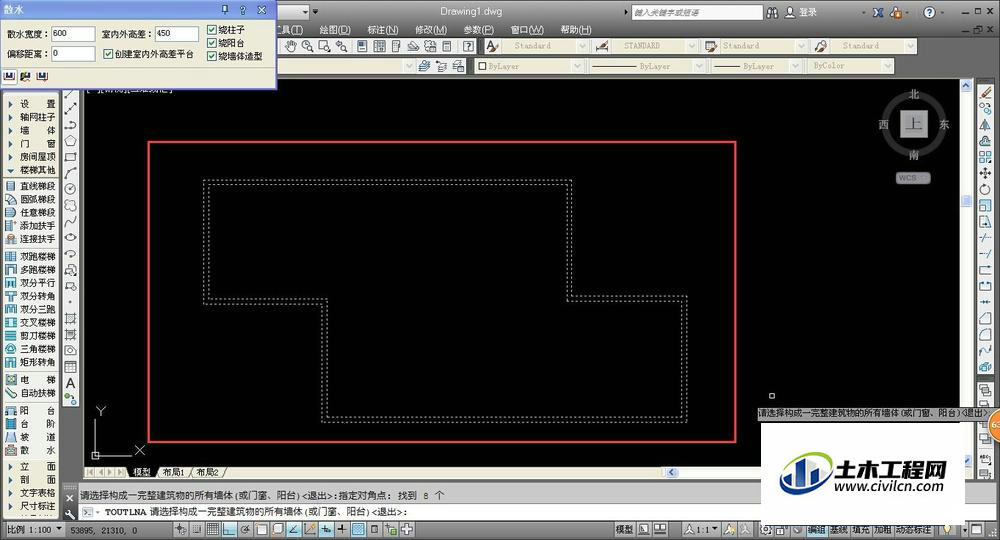
Task: Click the 散水宽度 input field
Action: [x=73, y=34]
